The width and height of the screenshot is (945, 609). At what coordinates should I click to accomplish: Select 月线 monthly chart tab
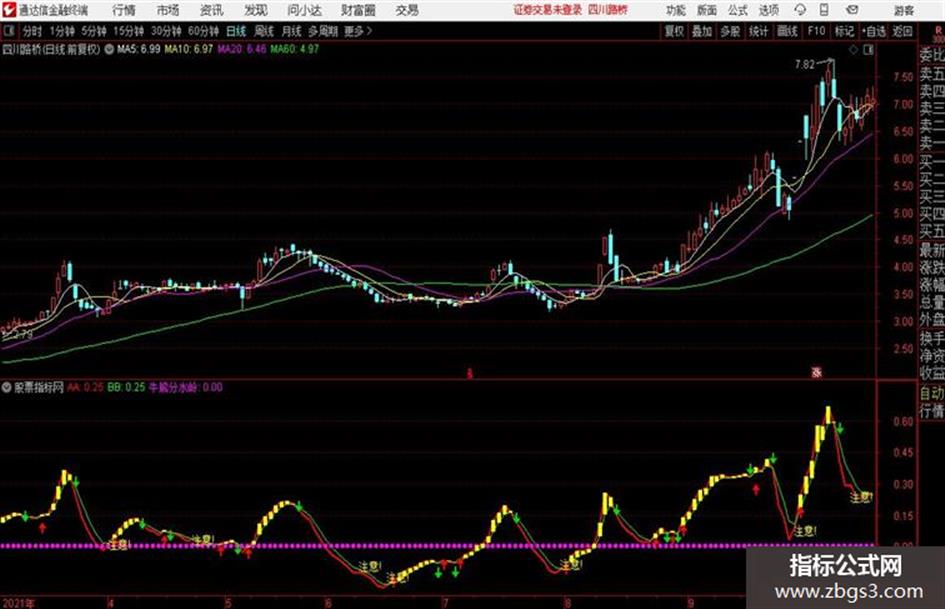point(292,31)
